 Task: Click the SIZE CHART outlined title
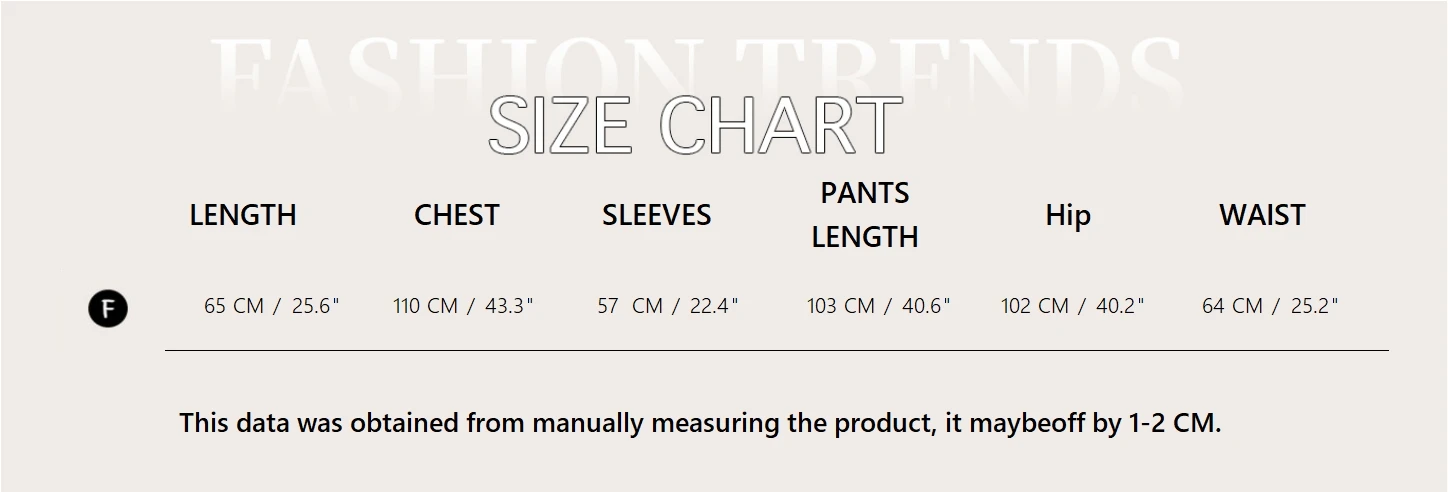click(695, 126)
